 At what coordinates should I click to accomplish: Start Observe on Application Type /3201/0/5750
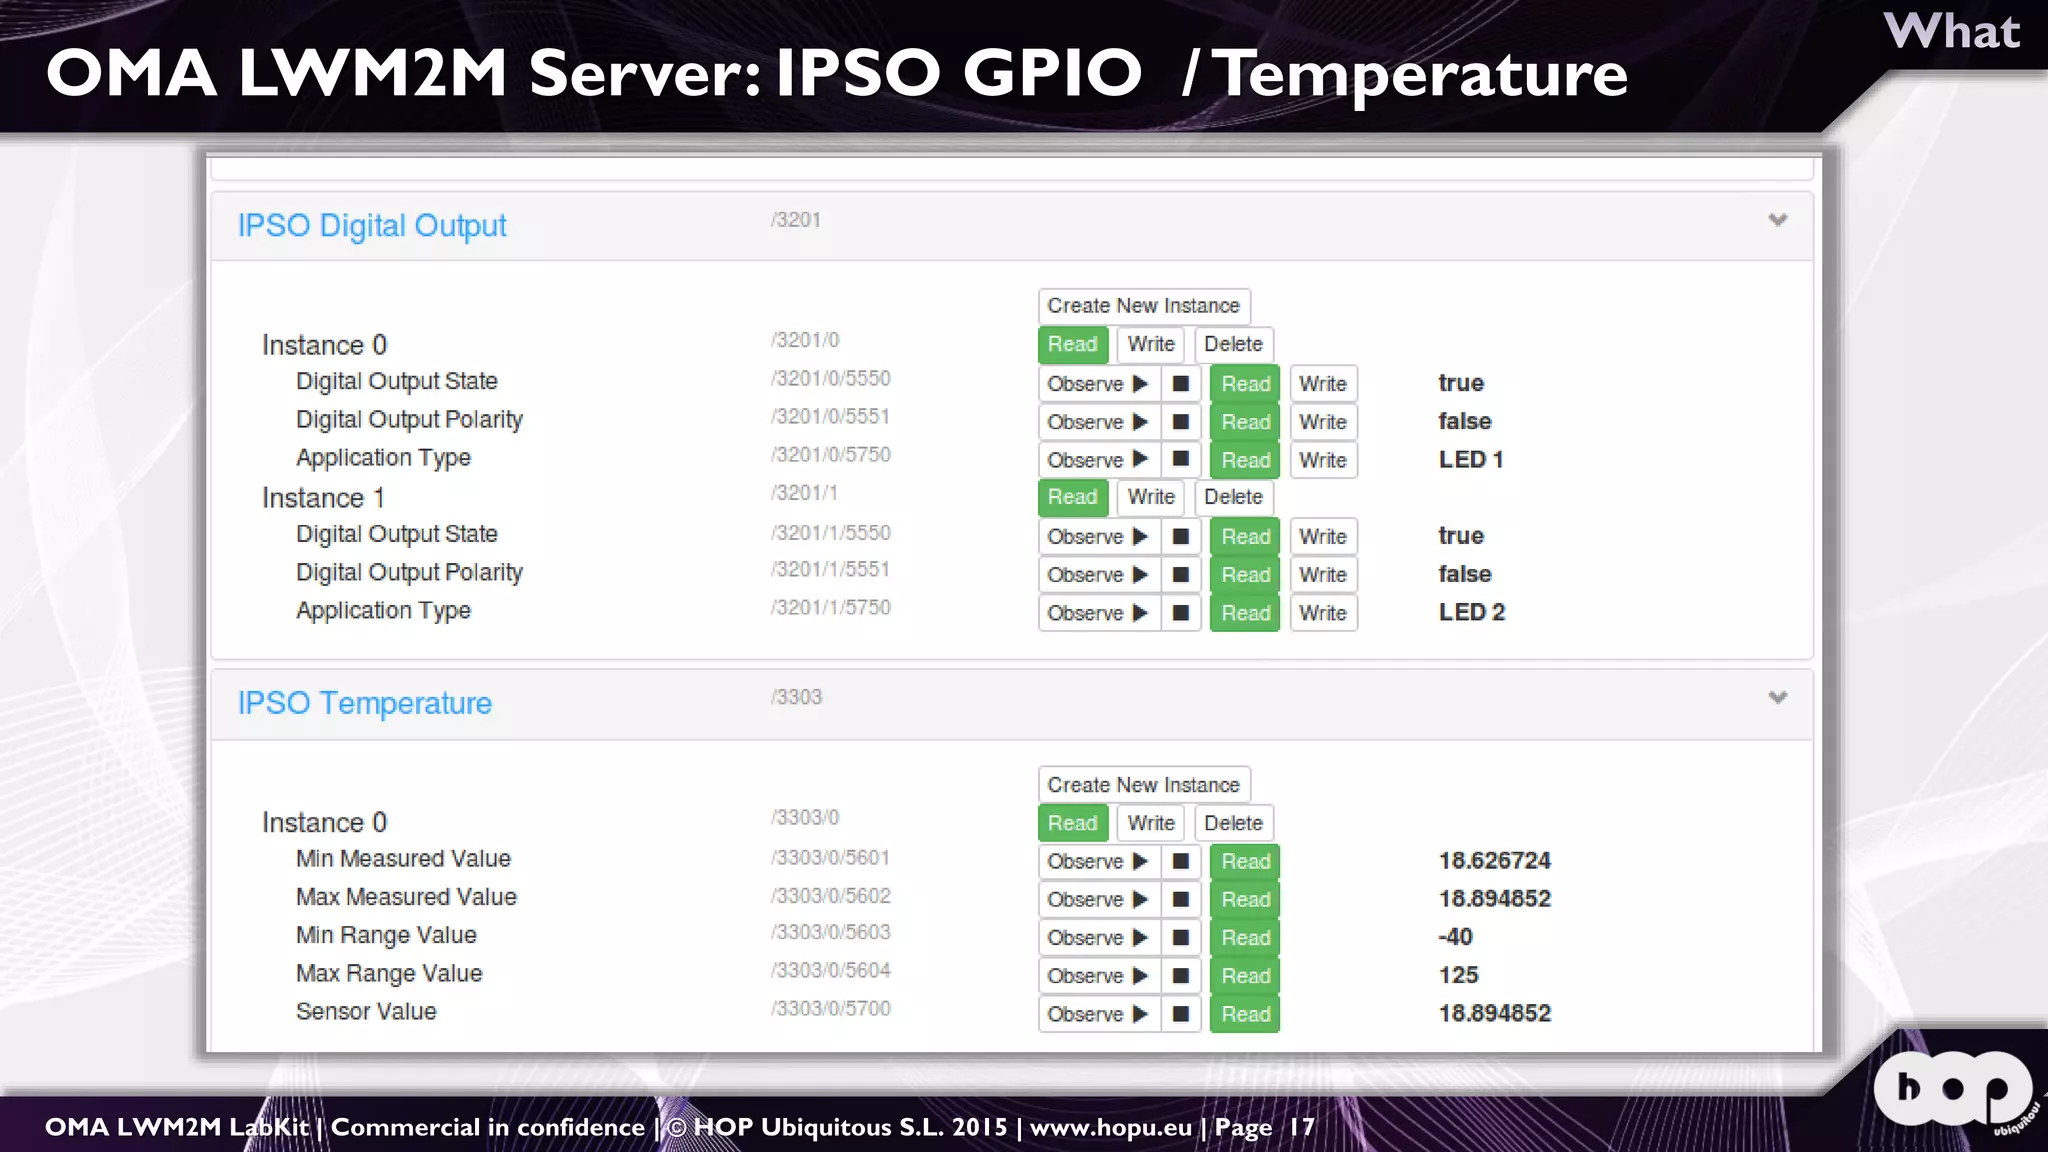coord(1099,460)
